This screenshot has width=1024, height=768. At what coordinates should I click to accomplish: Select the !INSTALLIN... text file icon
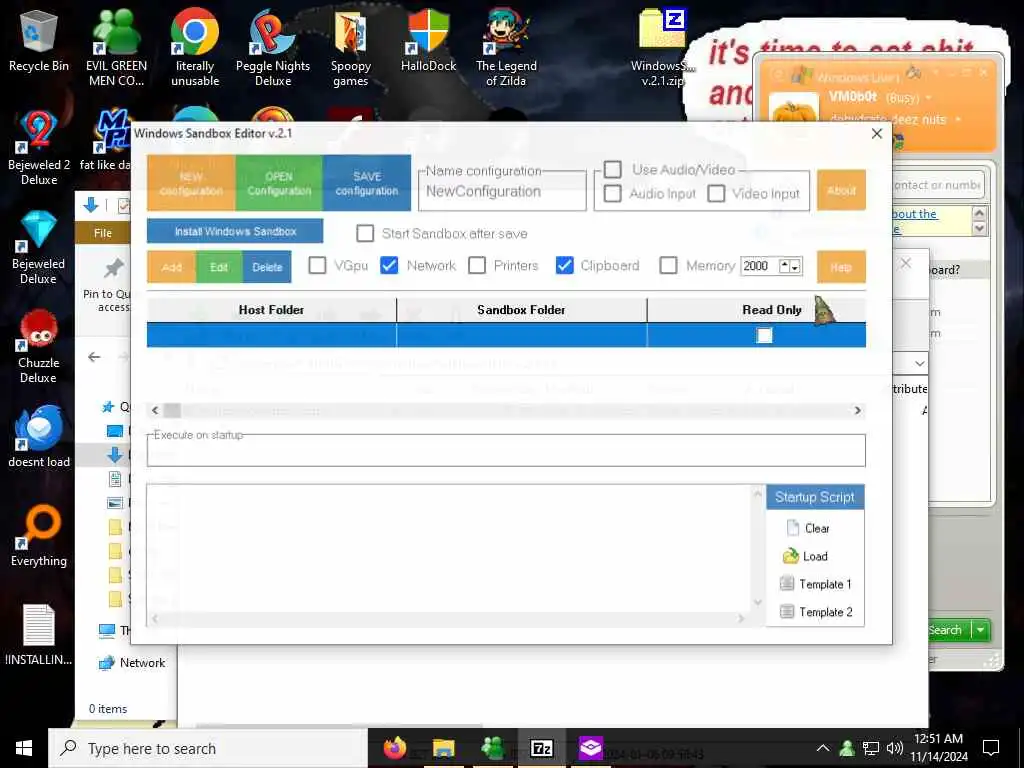pos(39,635)
